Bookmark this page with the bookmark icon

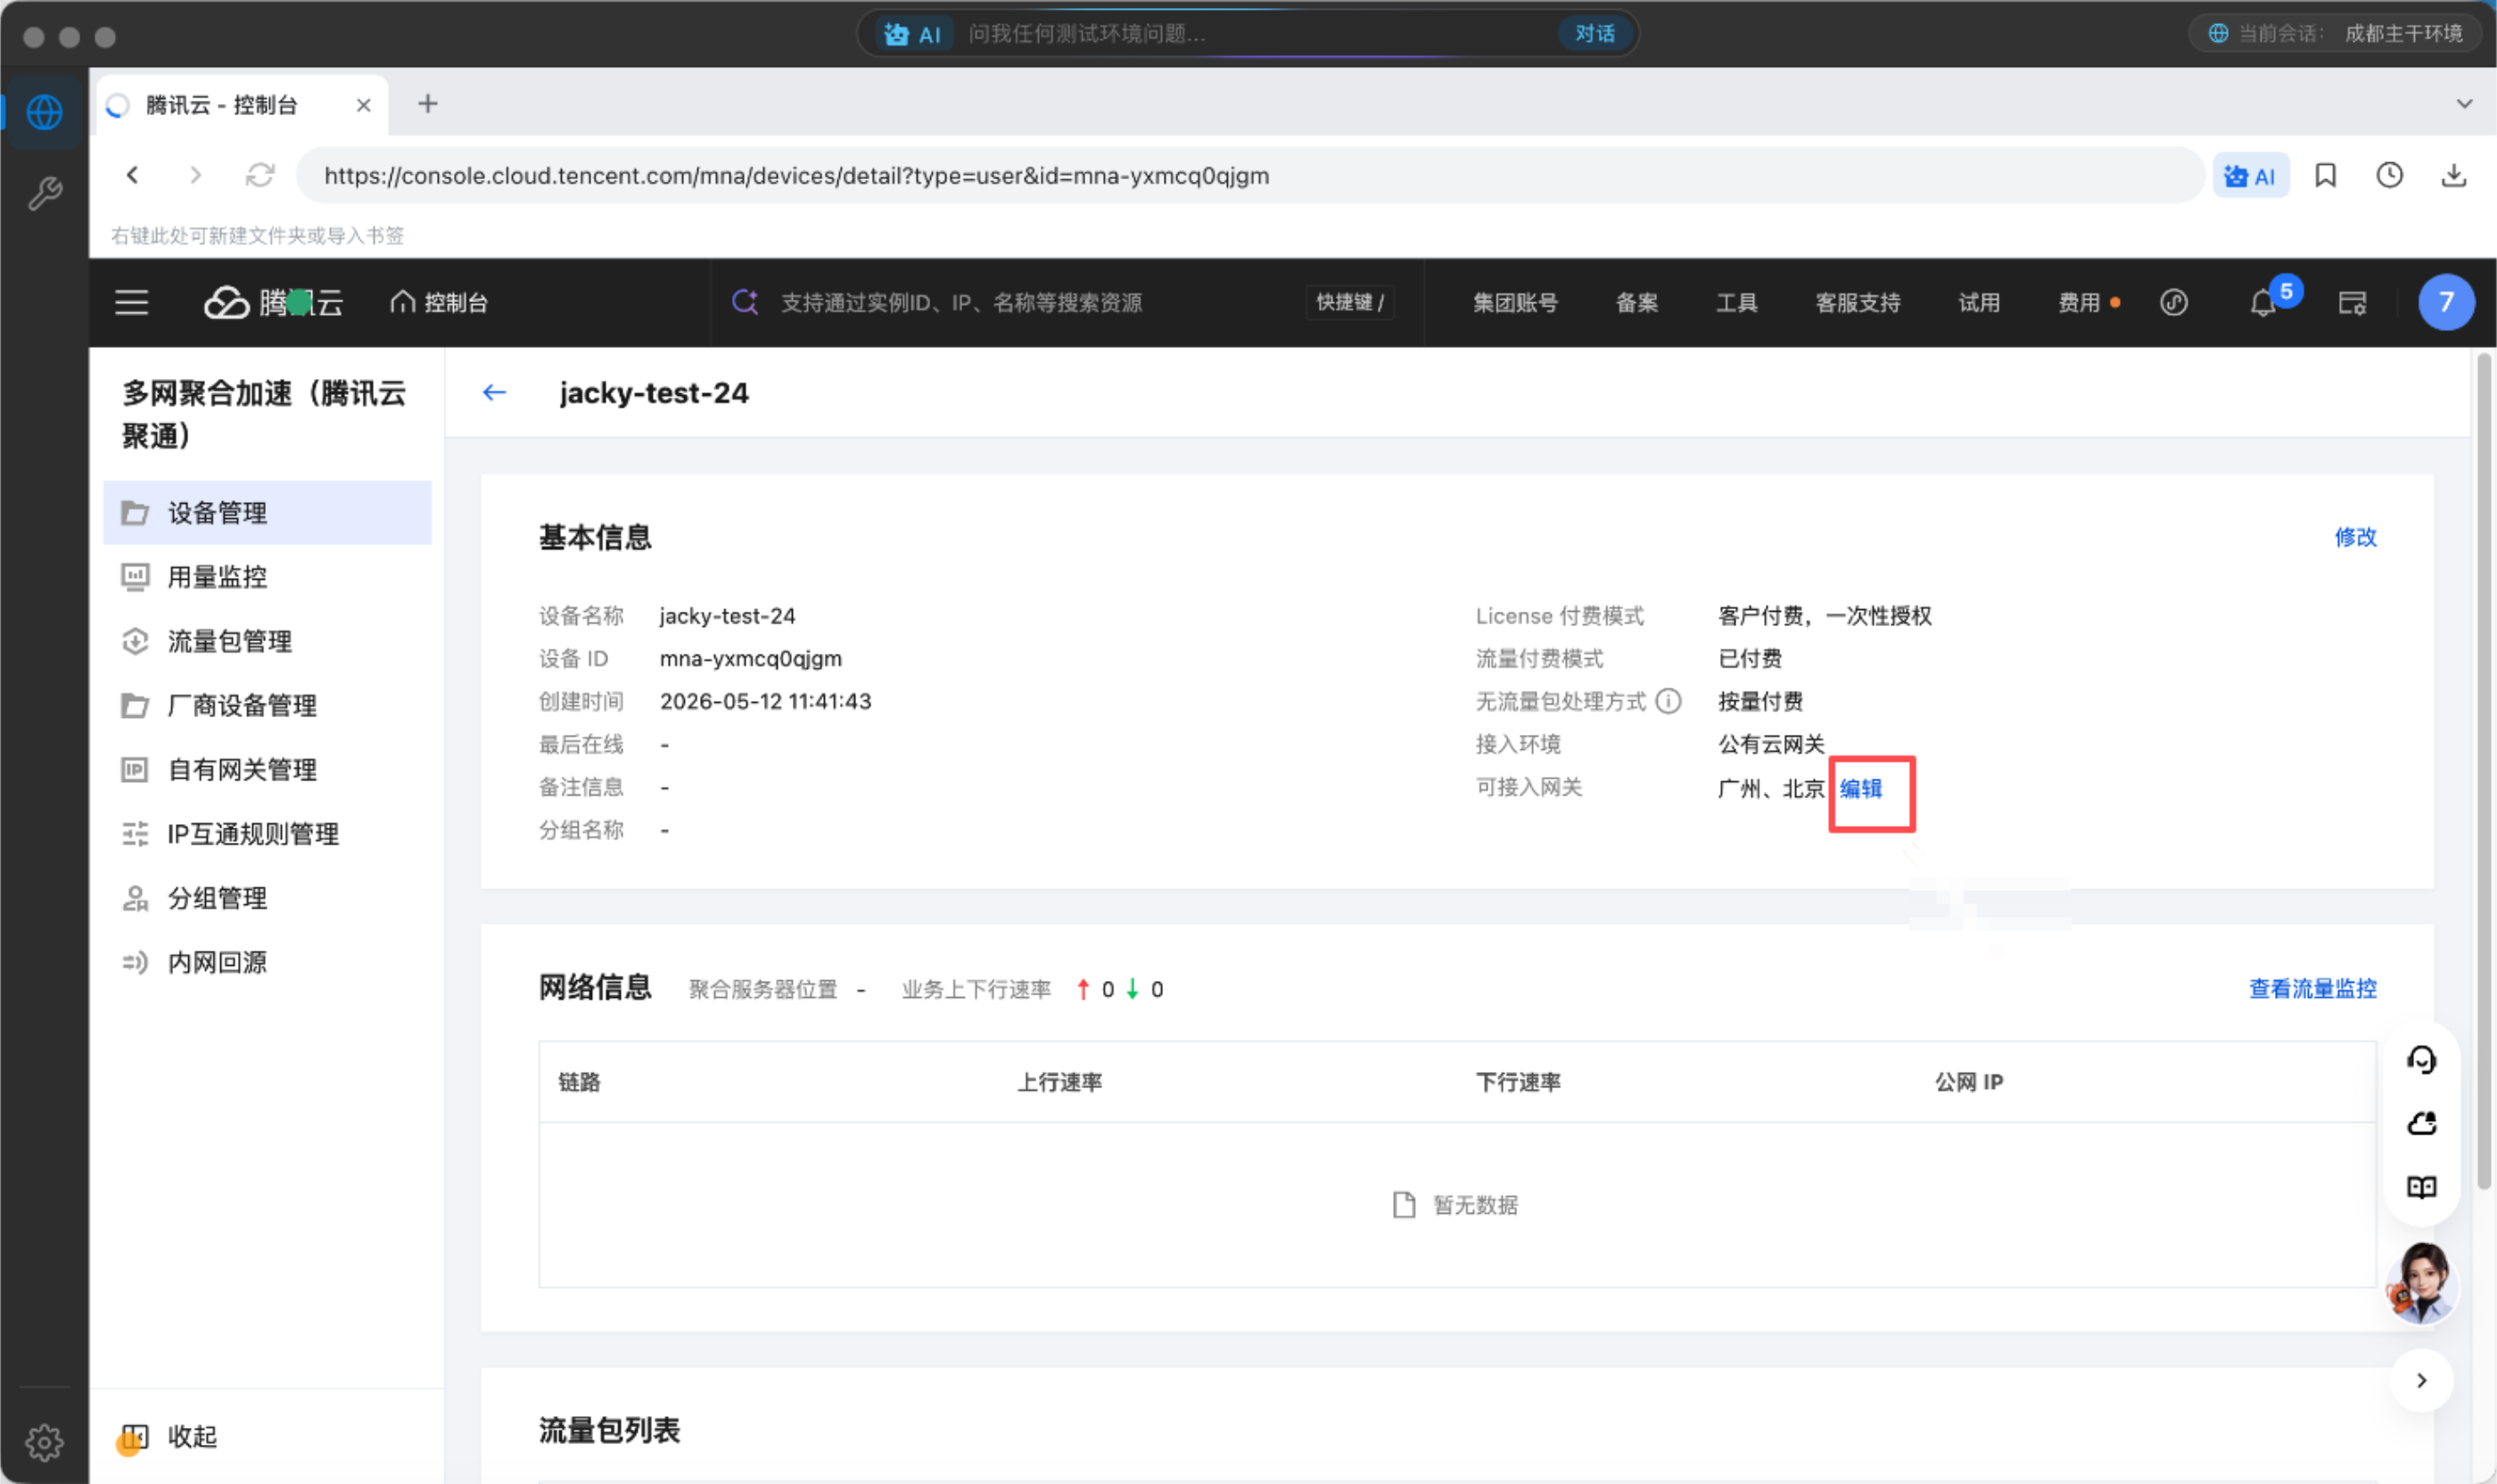pyautogui.click(x=2326, y=175)
